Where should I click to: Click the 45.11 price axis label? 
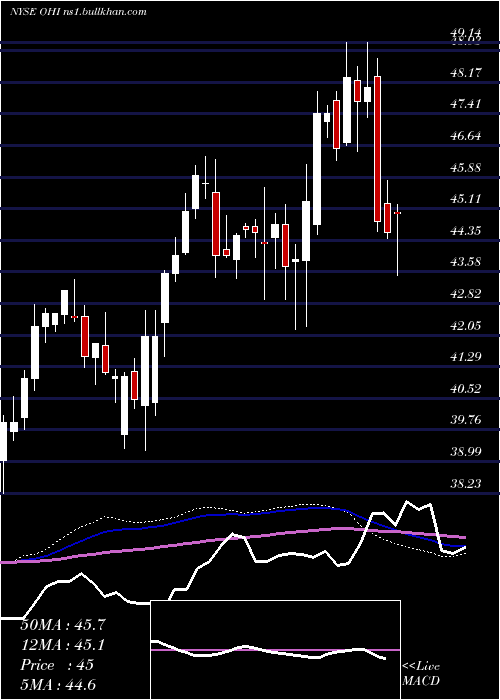point(466,199)
